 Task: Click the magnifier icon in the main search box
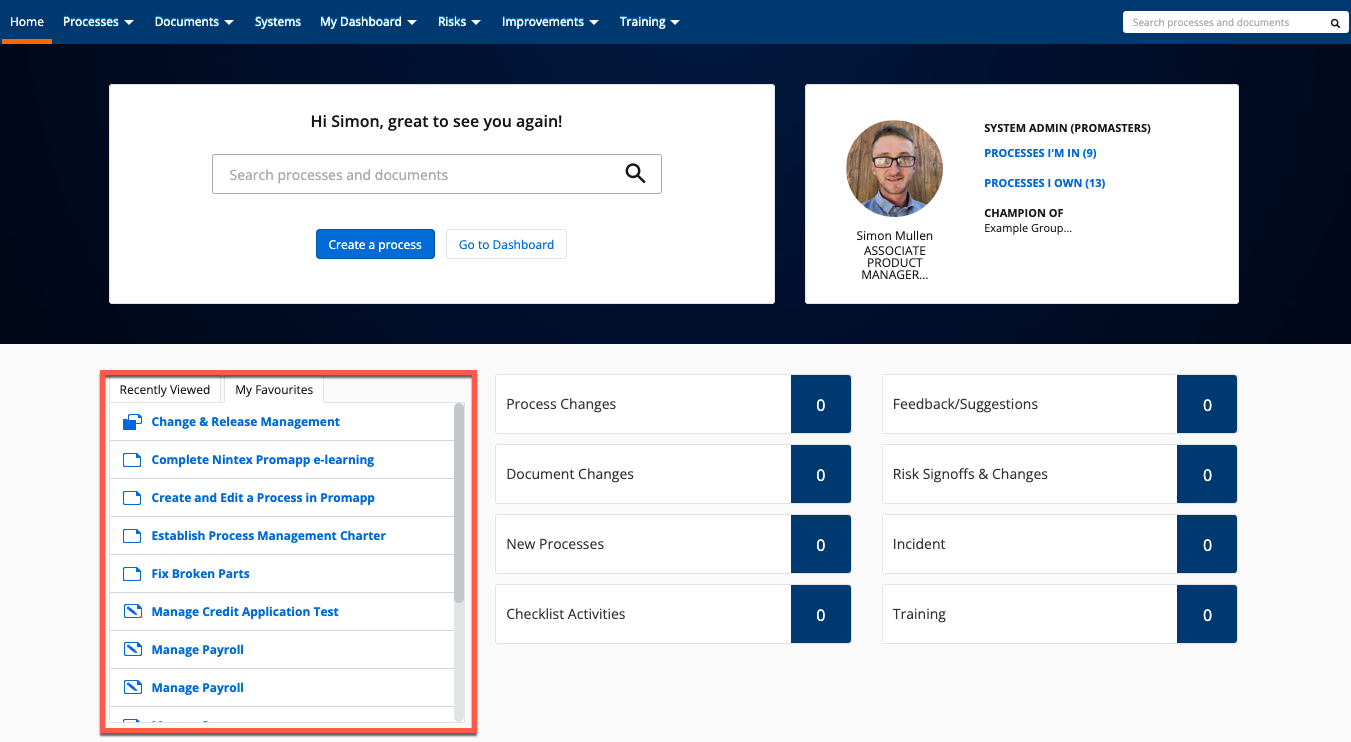(635, 174)
